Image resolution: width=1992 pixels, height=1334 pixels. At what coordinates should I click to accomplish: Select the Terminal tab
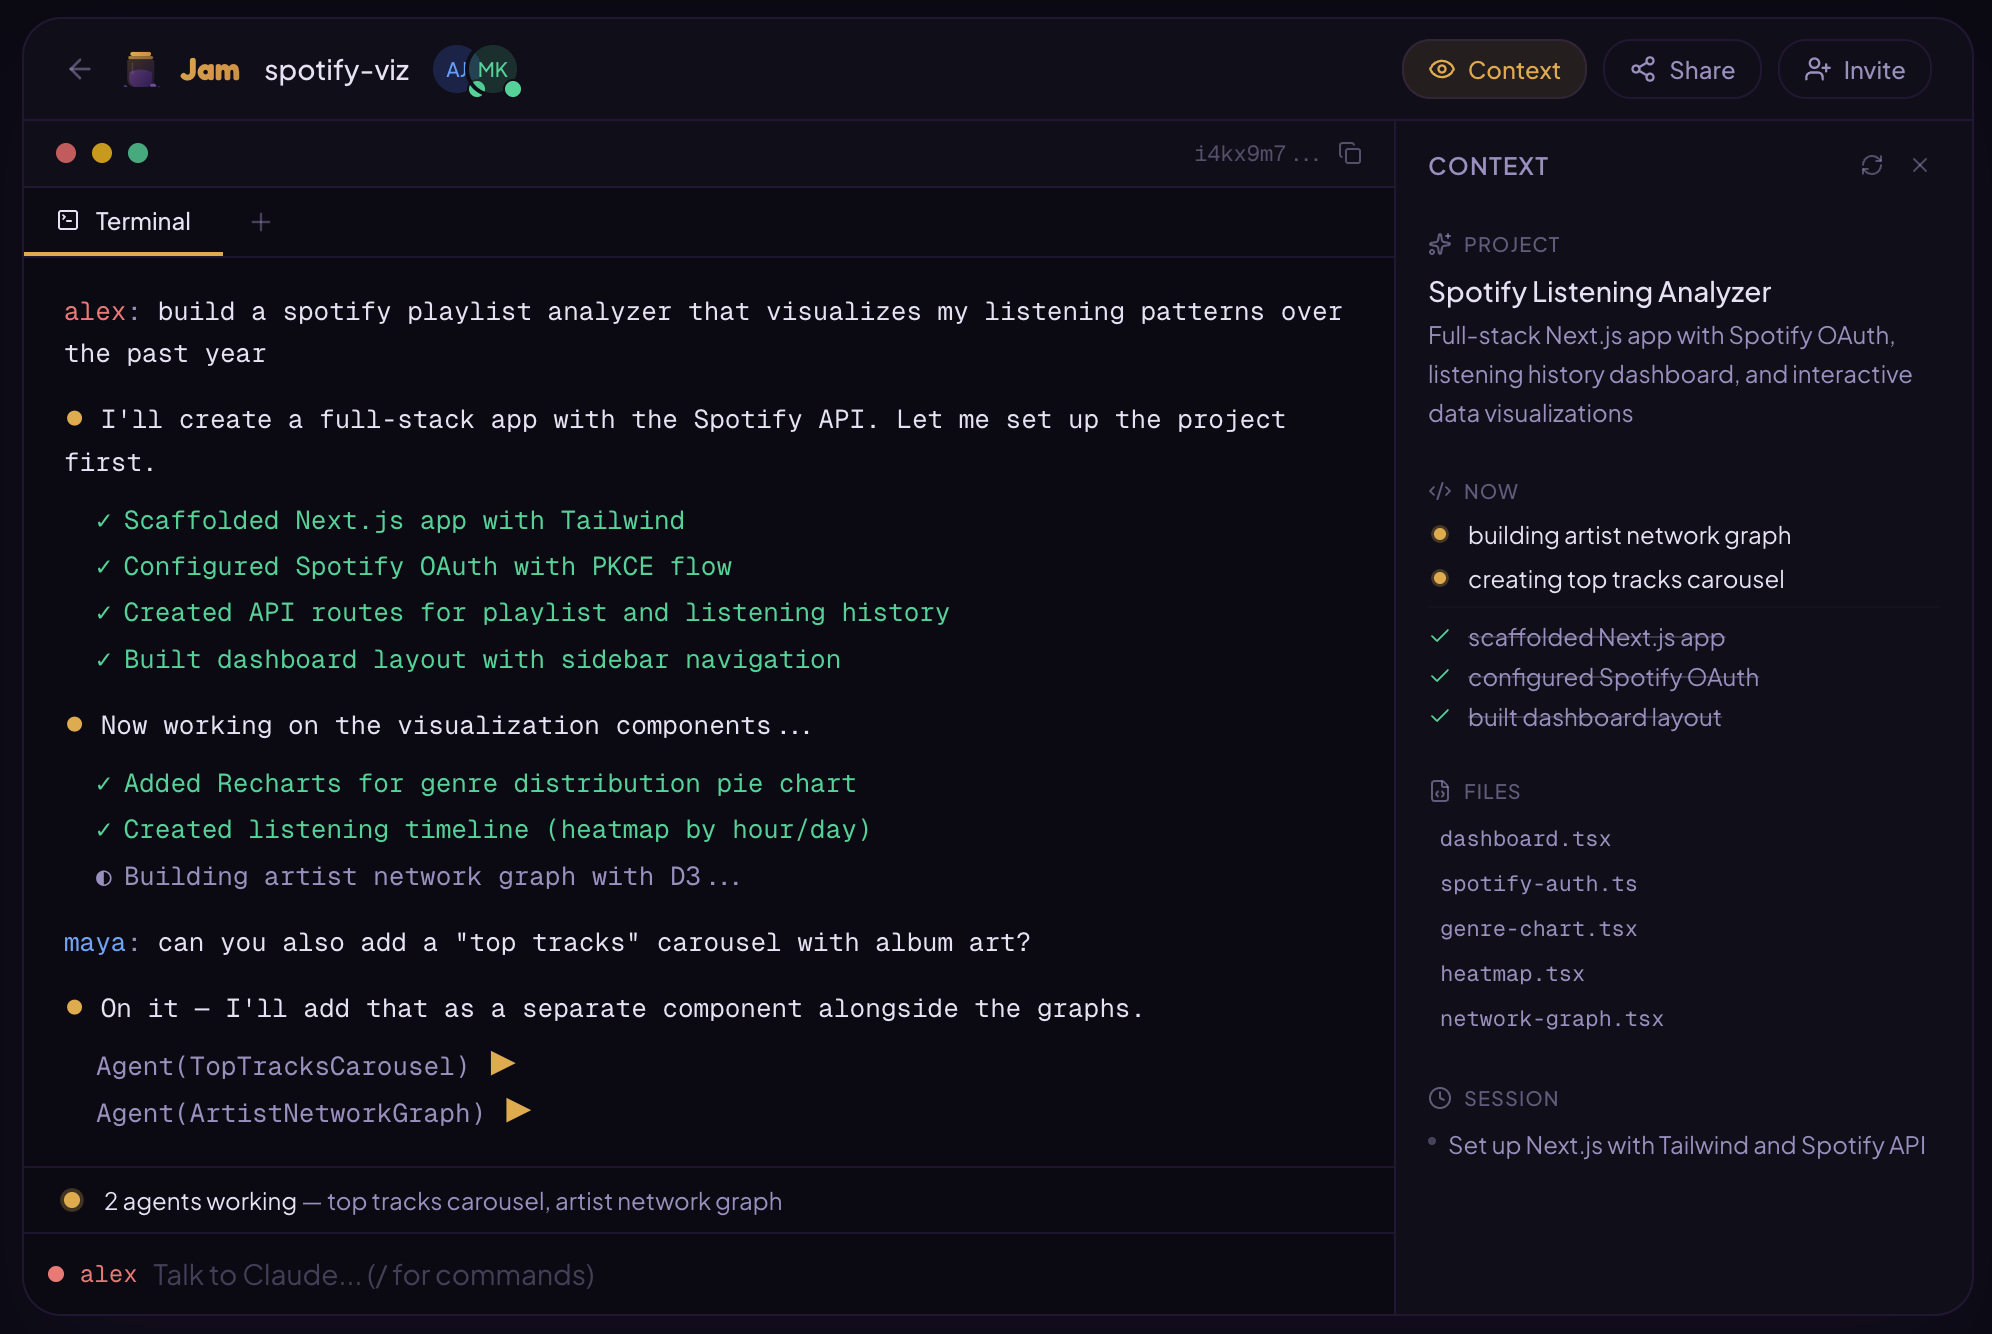tap(124, 222)
